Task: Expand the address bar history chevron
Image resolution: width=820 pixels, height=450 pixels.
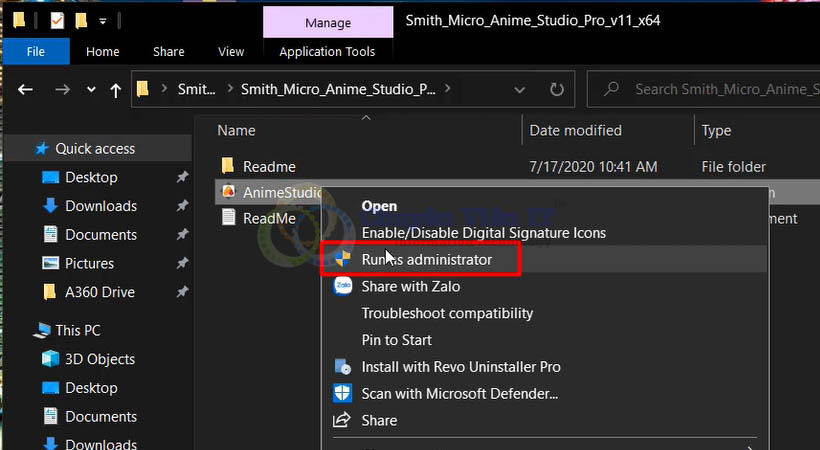Action: coord(520,89)
